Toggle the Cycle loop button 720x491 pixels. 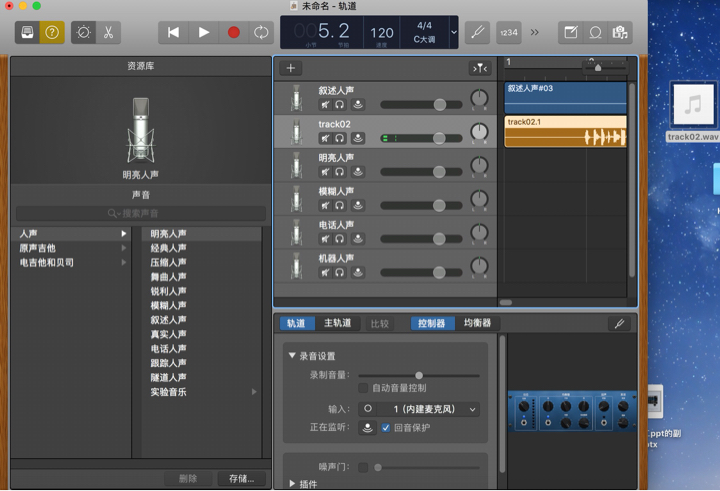pyautogui.click(x=261, y=32)
